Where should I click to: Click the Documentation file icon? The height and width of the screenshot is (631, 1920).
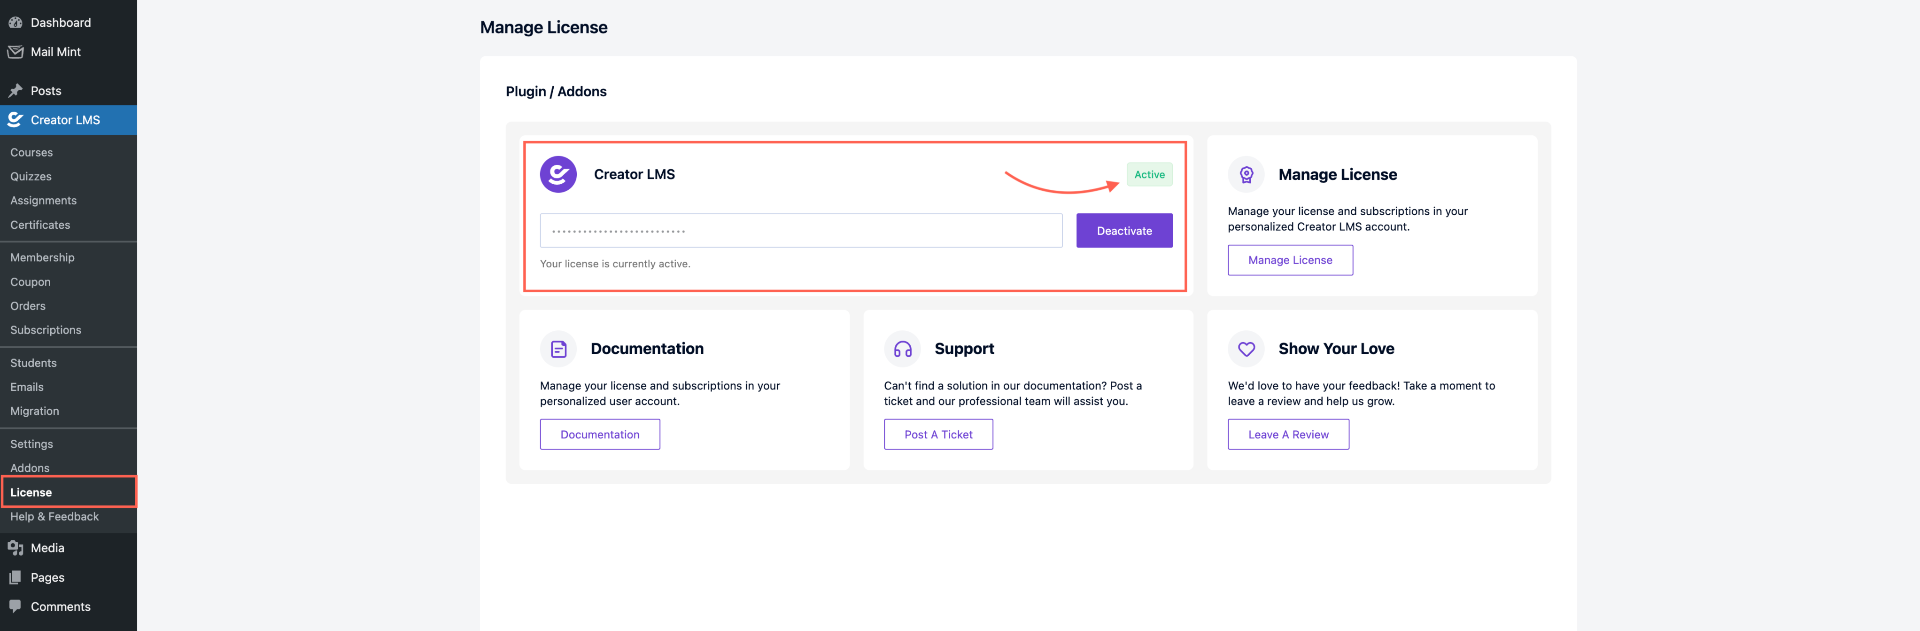click(x=558, y=349)
